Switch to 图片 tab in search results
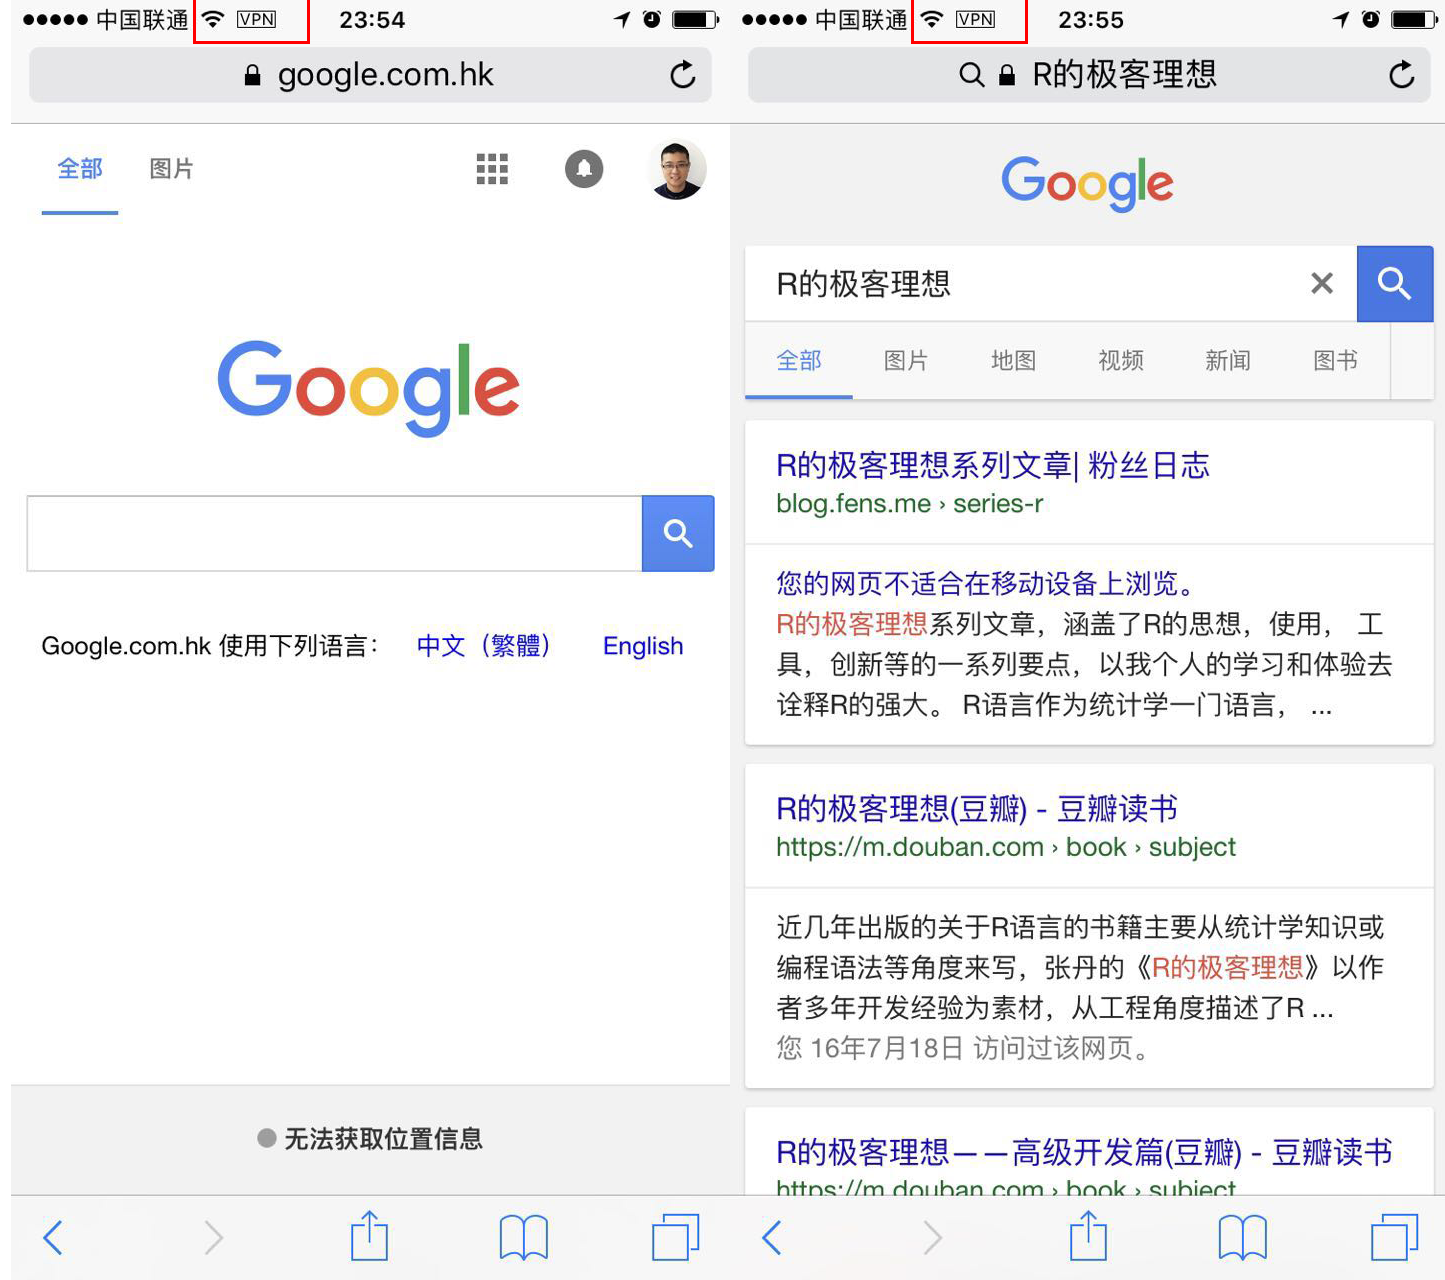Screen dimensions: 1445x1280 pyautogui.click(x=906, y=361)
